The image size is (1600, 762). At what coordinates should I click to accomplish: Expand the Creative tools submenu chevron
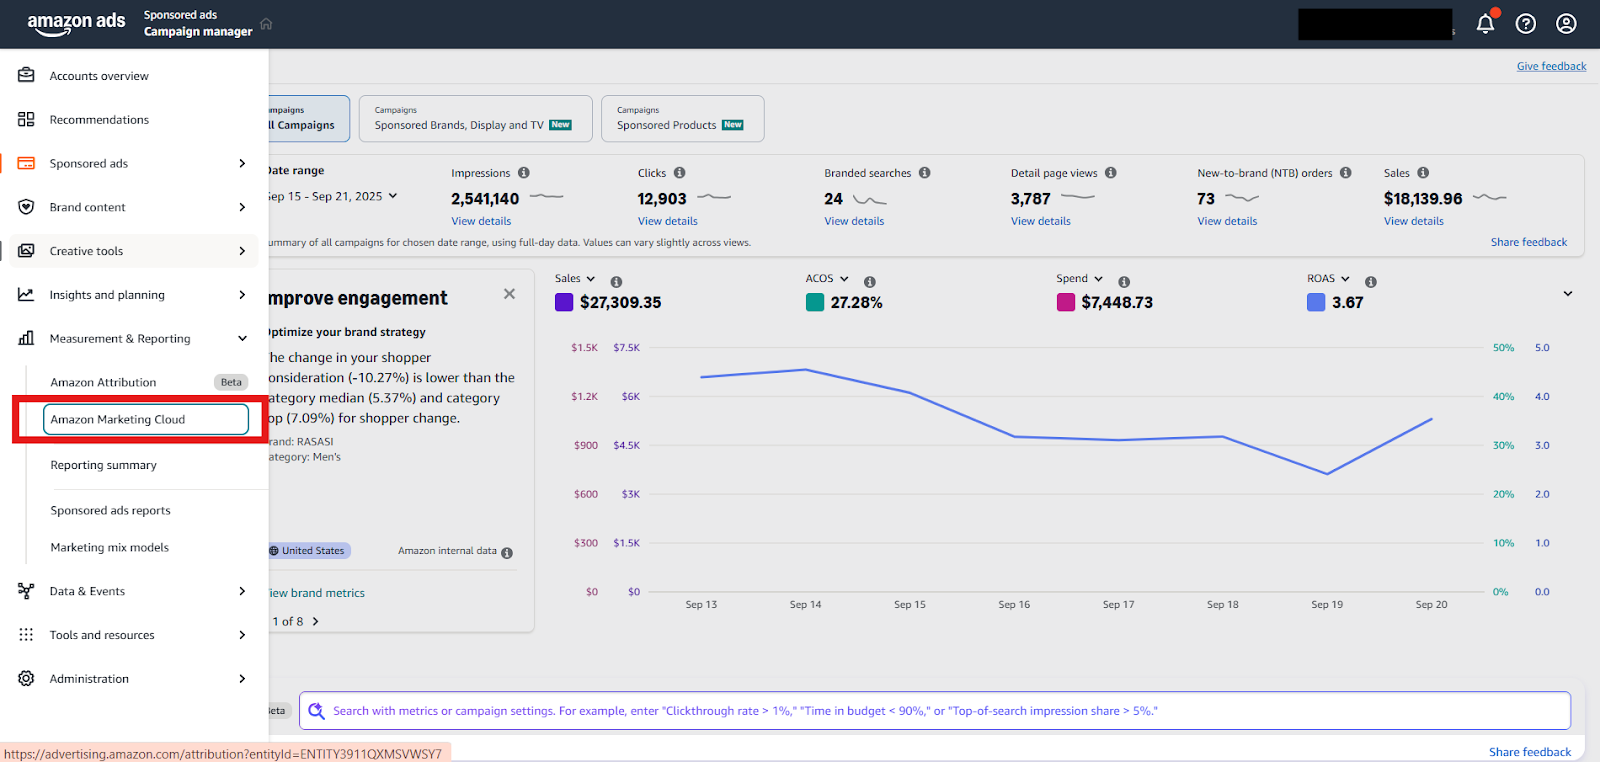click(x=242, y=251)
